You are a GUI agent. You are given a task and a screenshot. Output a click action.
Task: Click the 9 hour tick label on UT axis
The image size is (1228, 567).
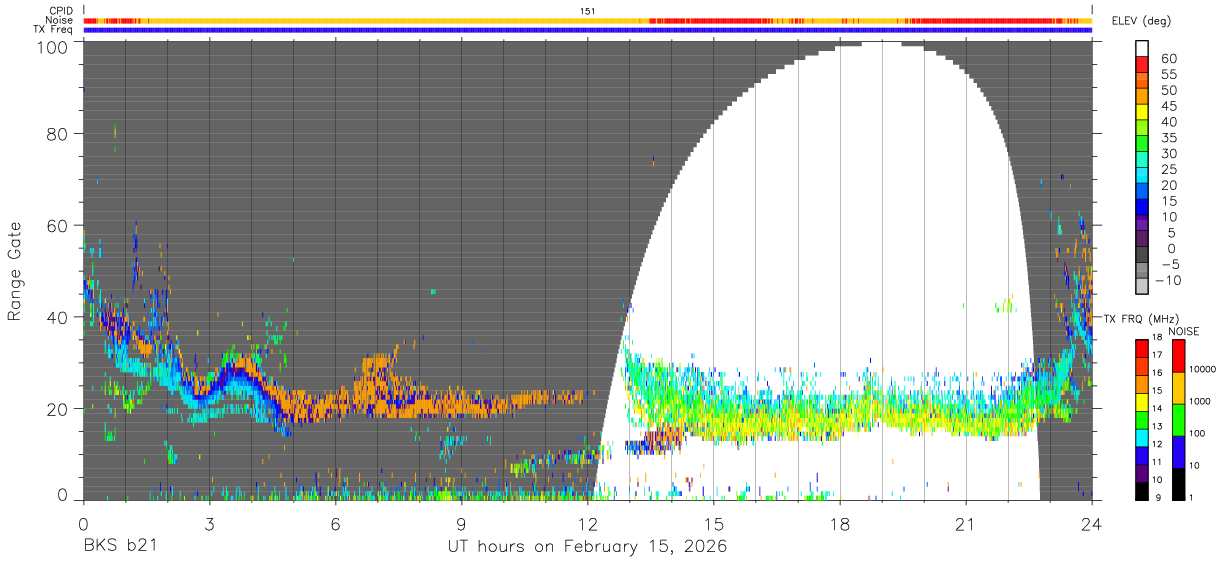click(x=461, y=523)
